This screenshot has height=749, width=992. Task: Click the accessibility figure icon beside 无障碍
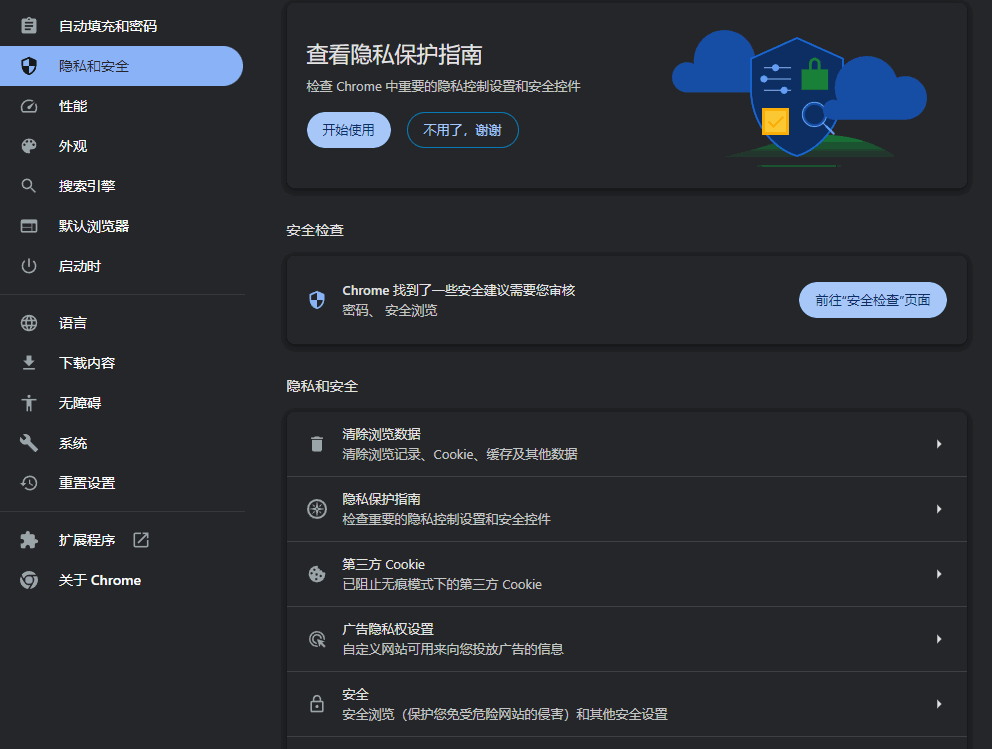[x=29, y=403]
